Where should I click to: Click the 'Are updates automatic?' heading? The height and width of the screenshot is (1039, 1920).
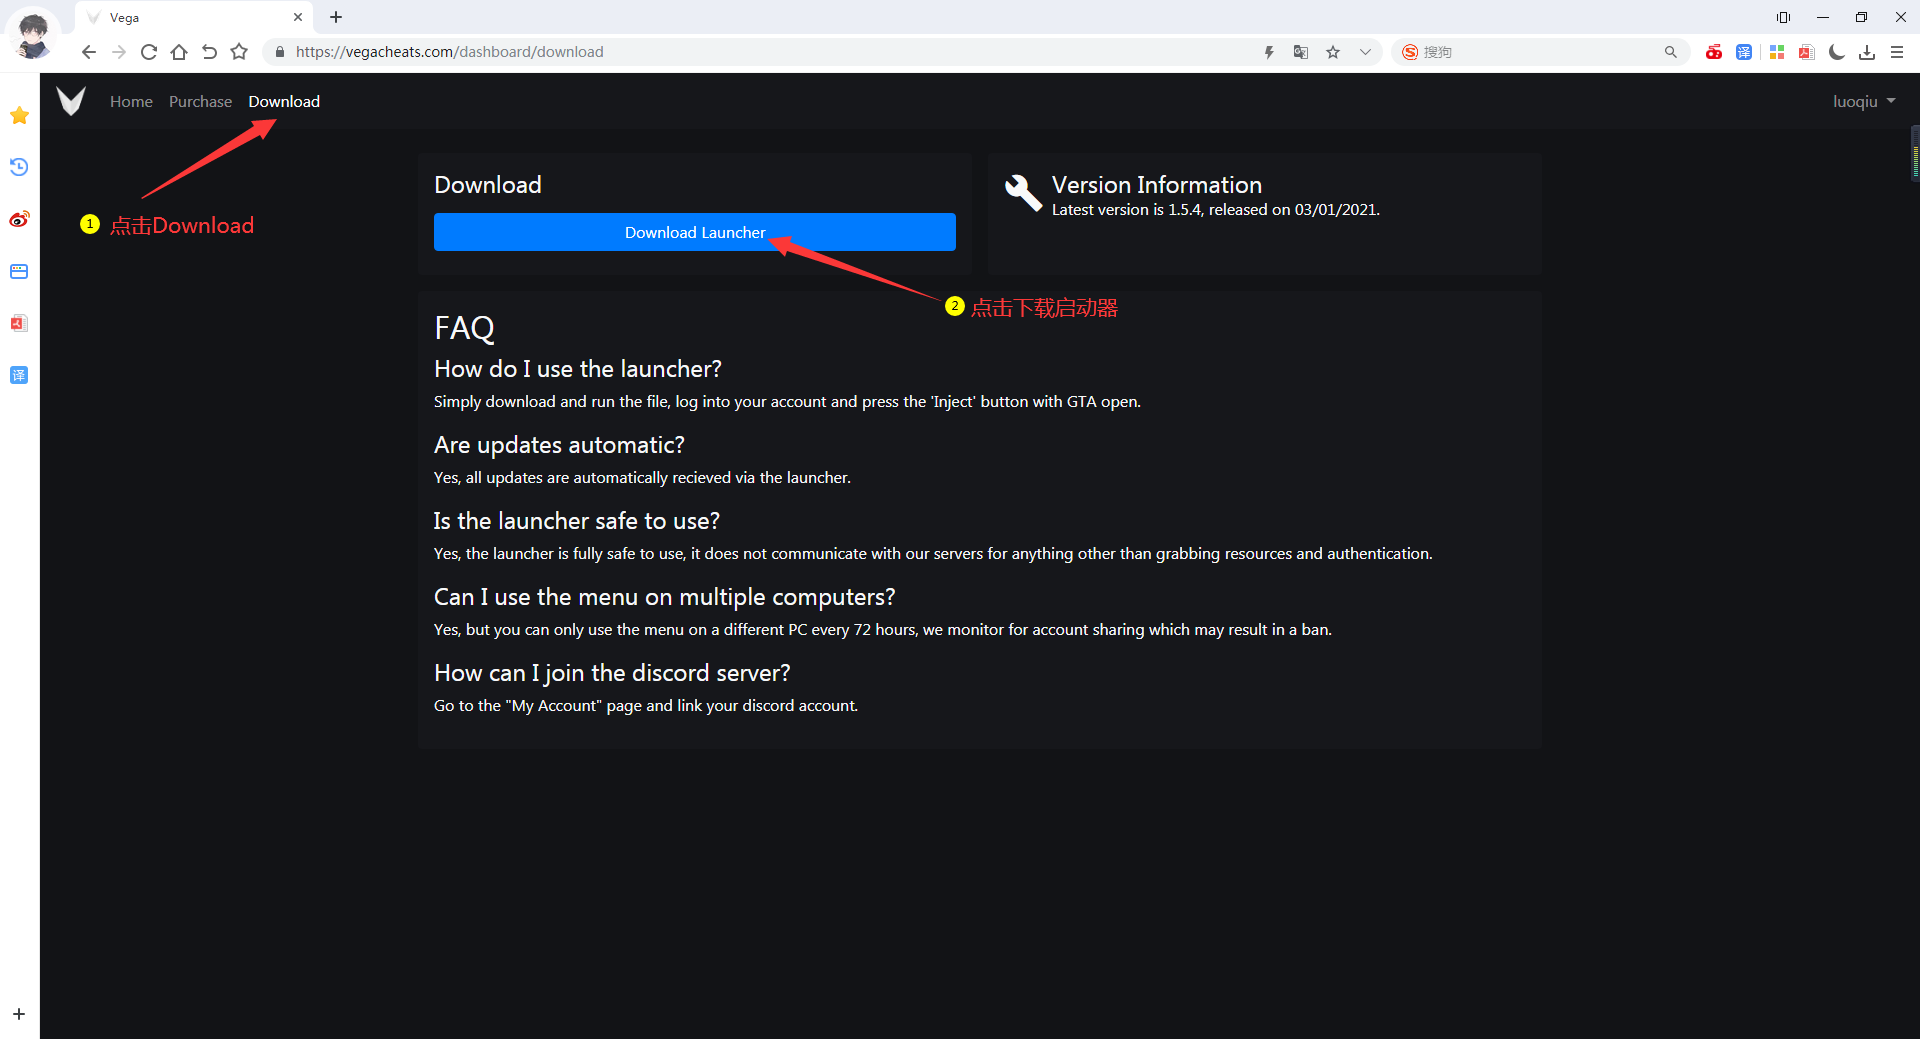(x=559, y=445)
